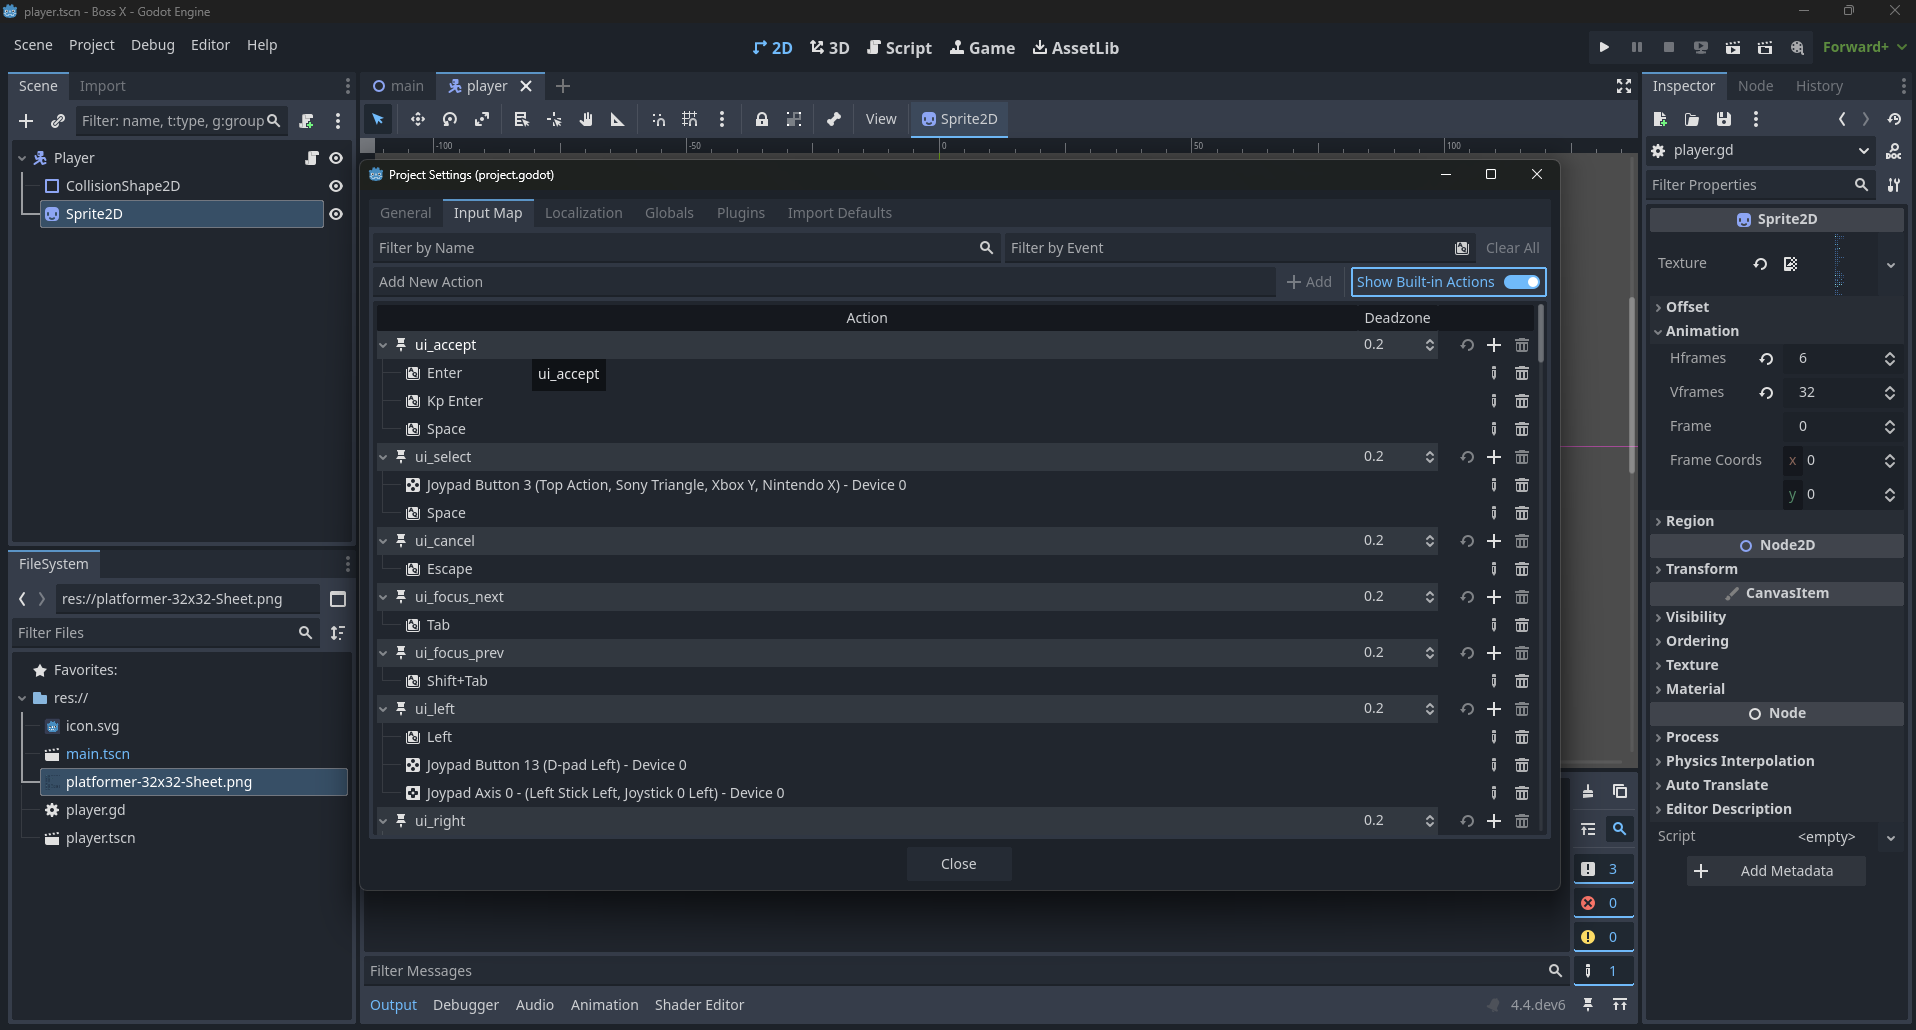The image size is (1916, 1030).
Task: Switch to the Script workspace
Action: tap(899, 47)
